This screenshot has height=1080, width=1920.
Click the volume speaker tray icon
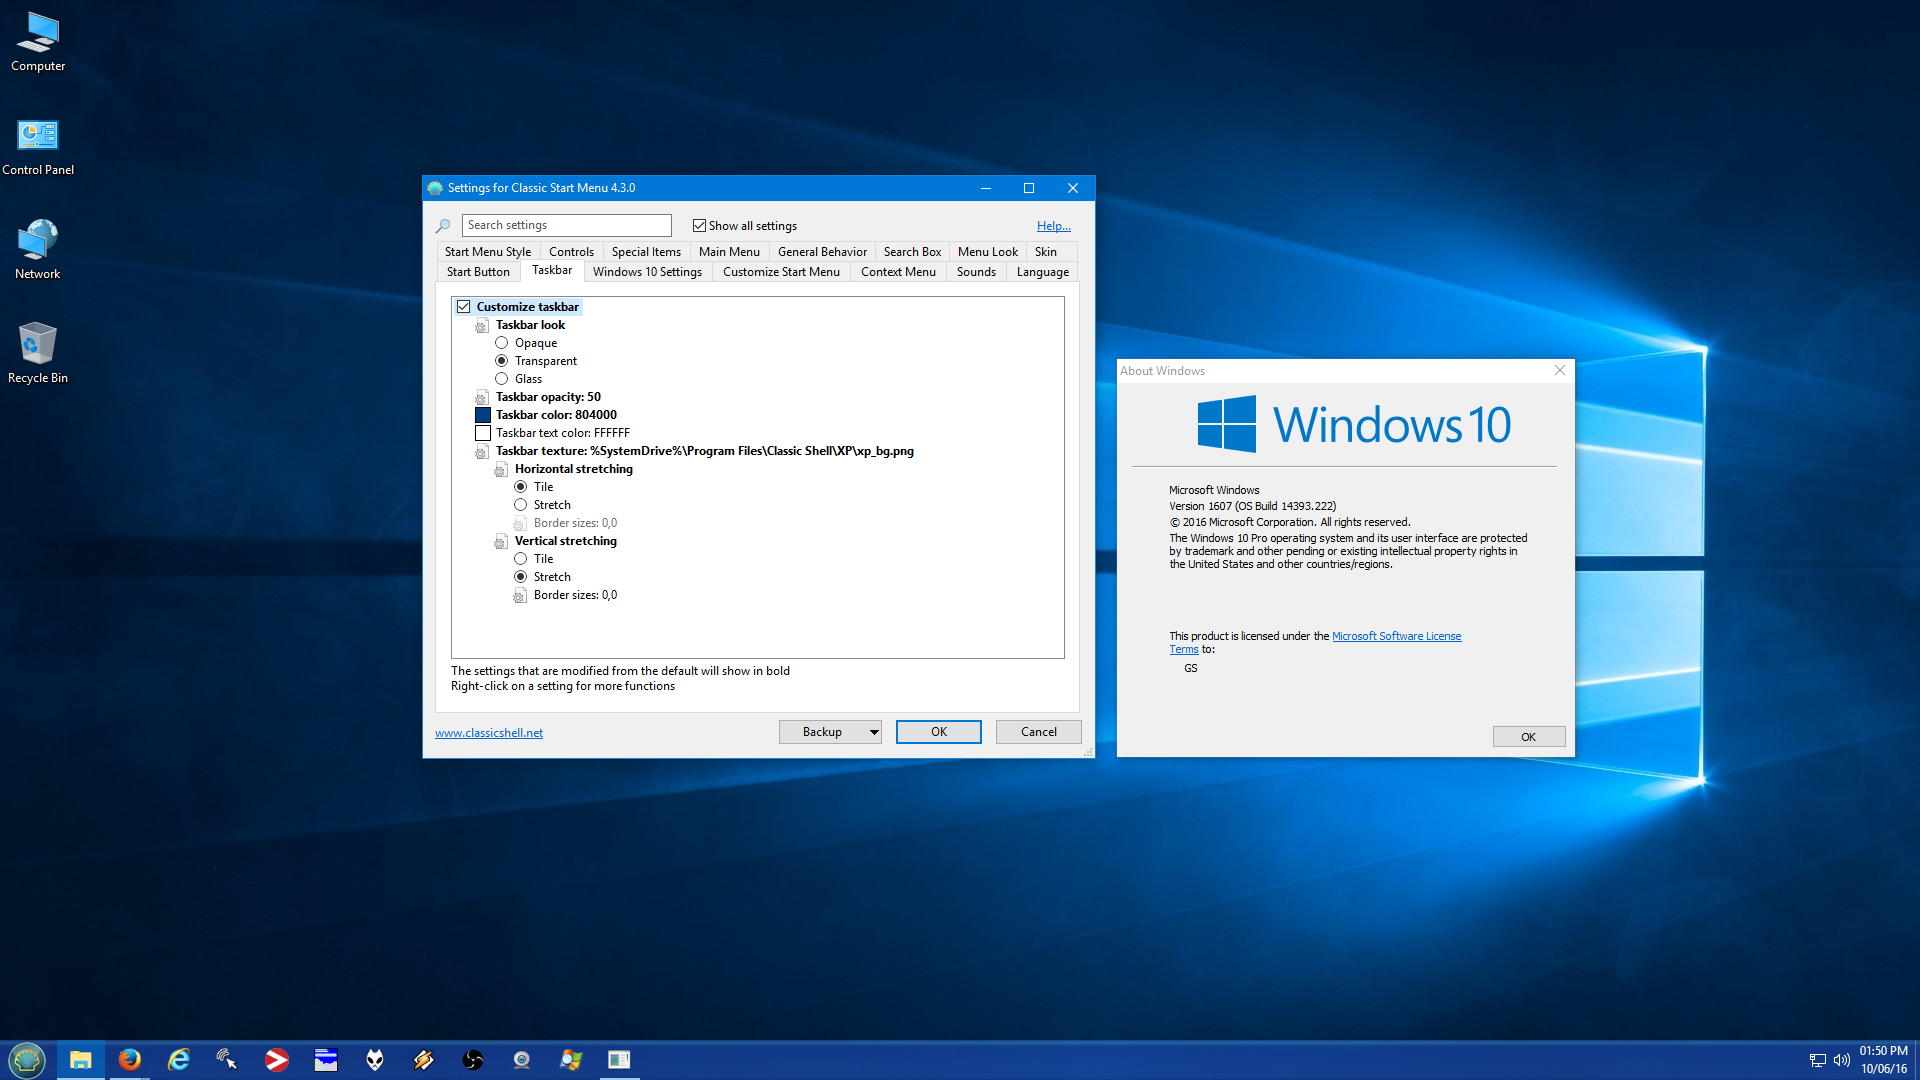point(1841,1060)
